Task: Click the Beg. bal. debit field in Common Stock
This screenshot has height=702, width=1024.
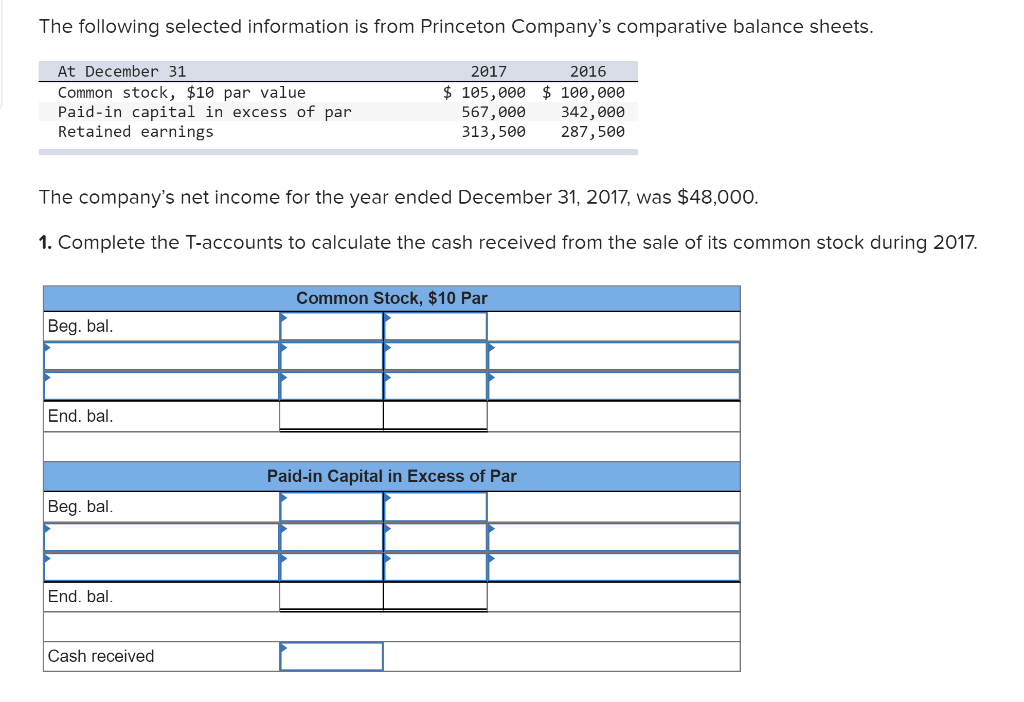Action: pos(332,324)
